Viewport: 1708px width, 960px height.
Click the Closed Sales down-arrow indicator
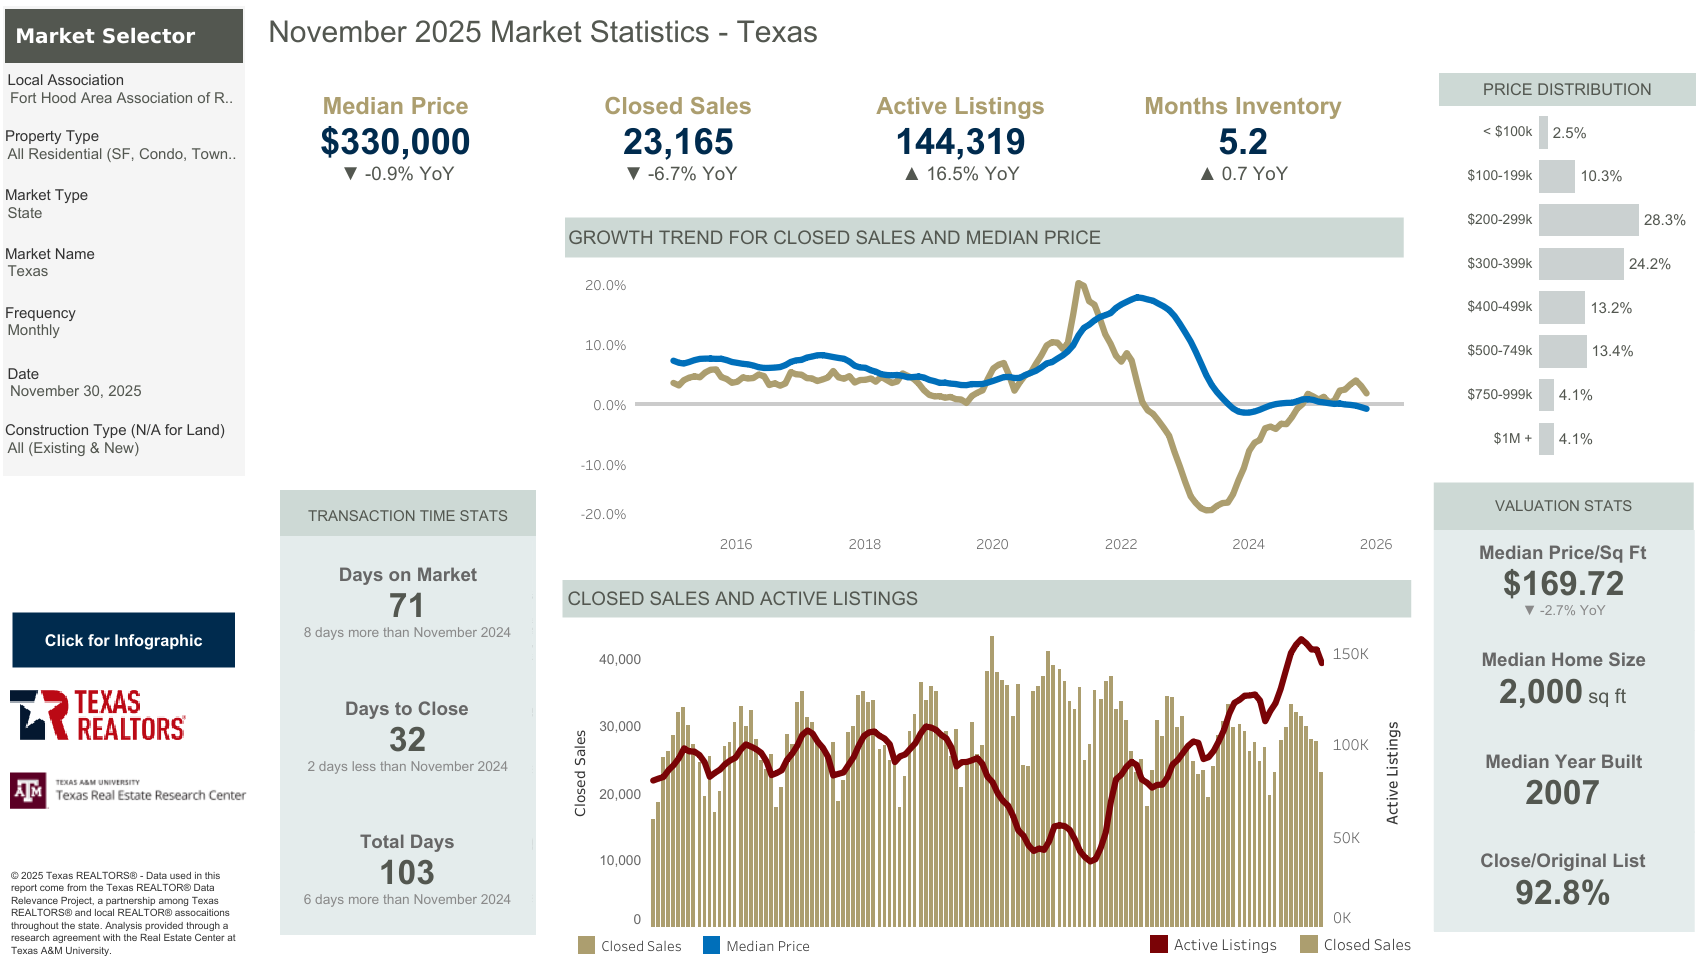(633, 174)
